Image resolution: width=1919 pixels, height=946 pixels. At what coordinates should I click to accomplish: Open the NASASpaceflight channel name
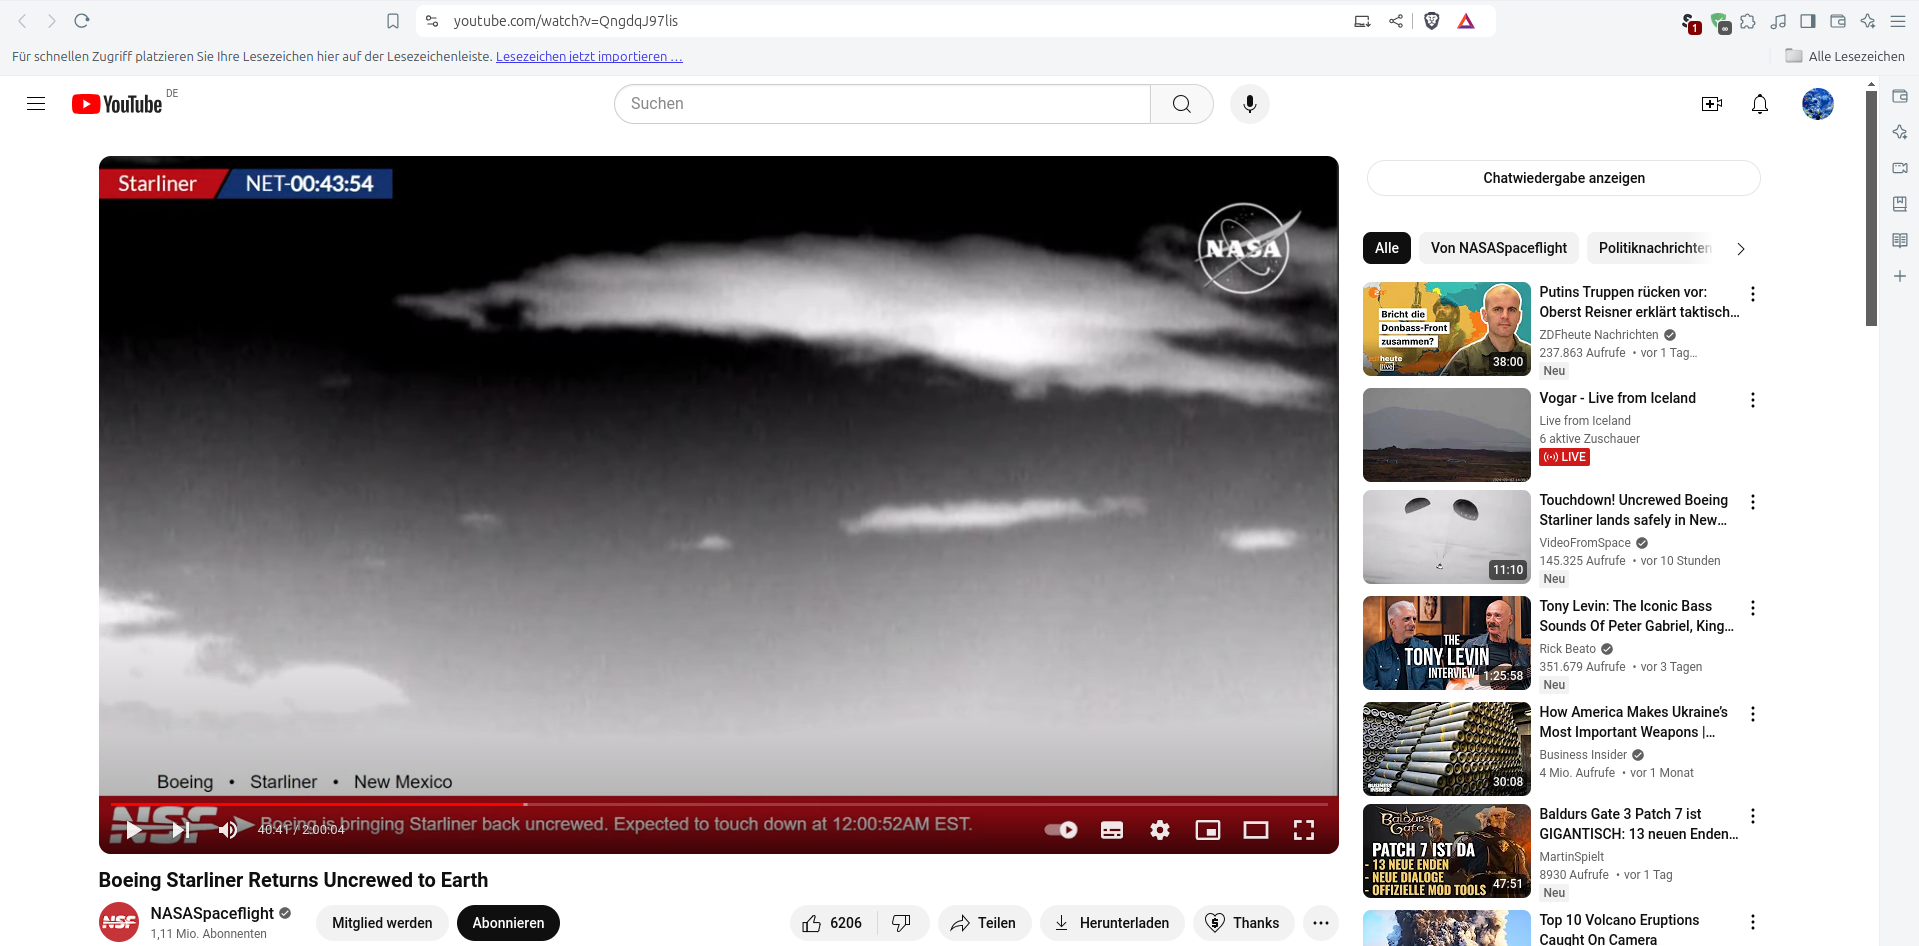click(x=212, y=913)
